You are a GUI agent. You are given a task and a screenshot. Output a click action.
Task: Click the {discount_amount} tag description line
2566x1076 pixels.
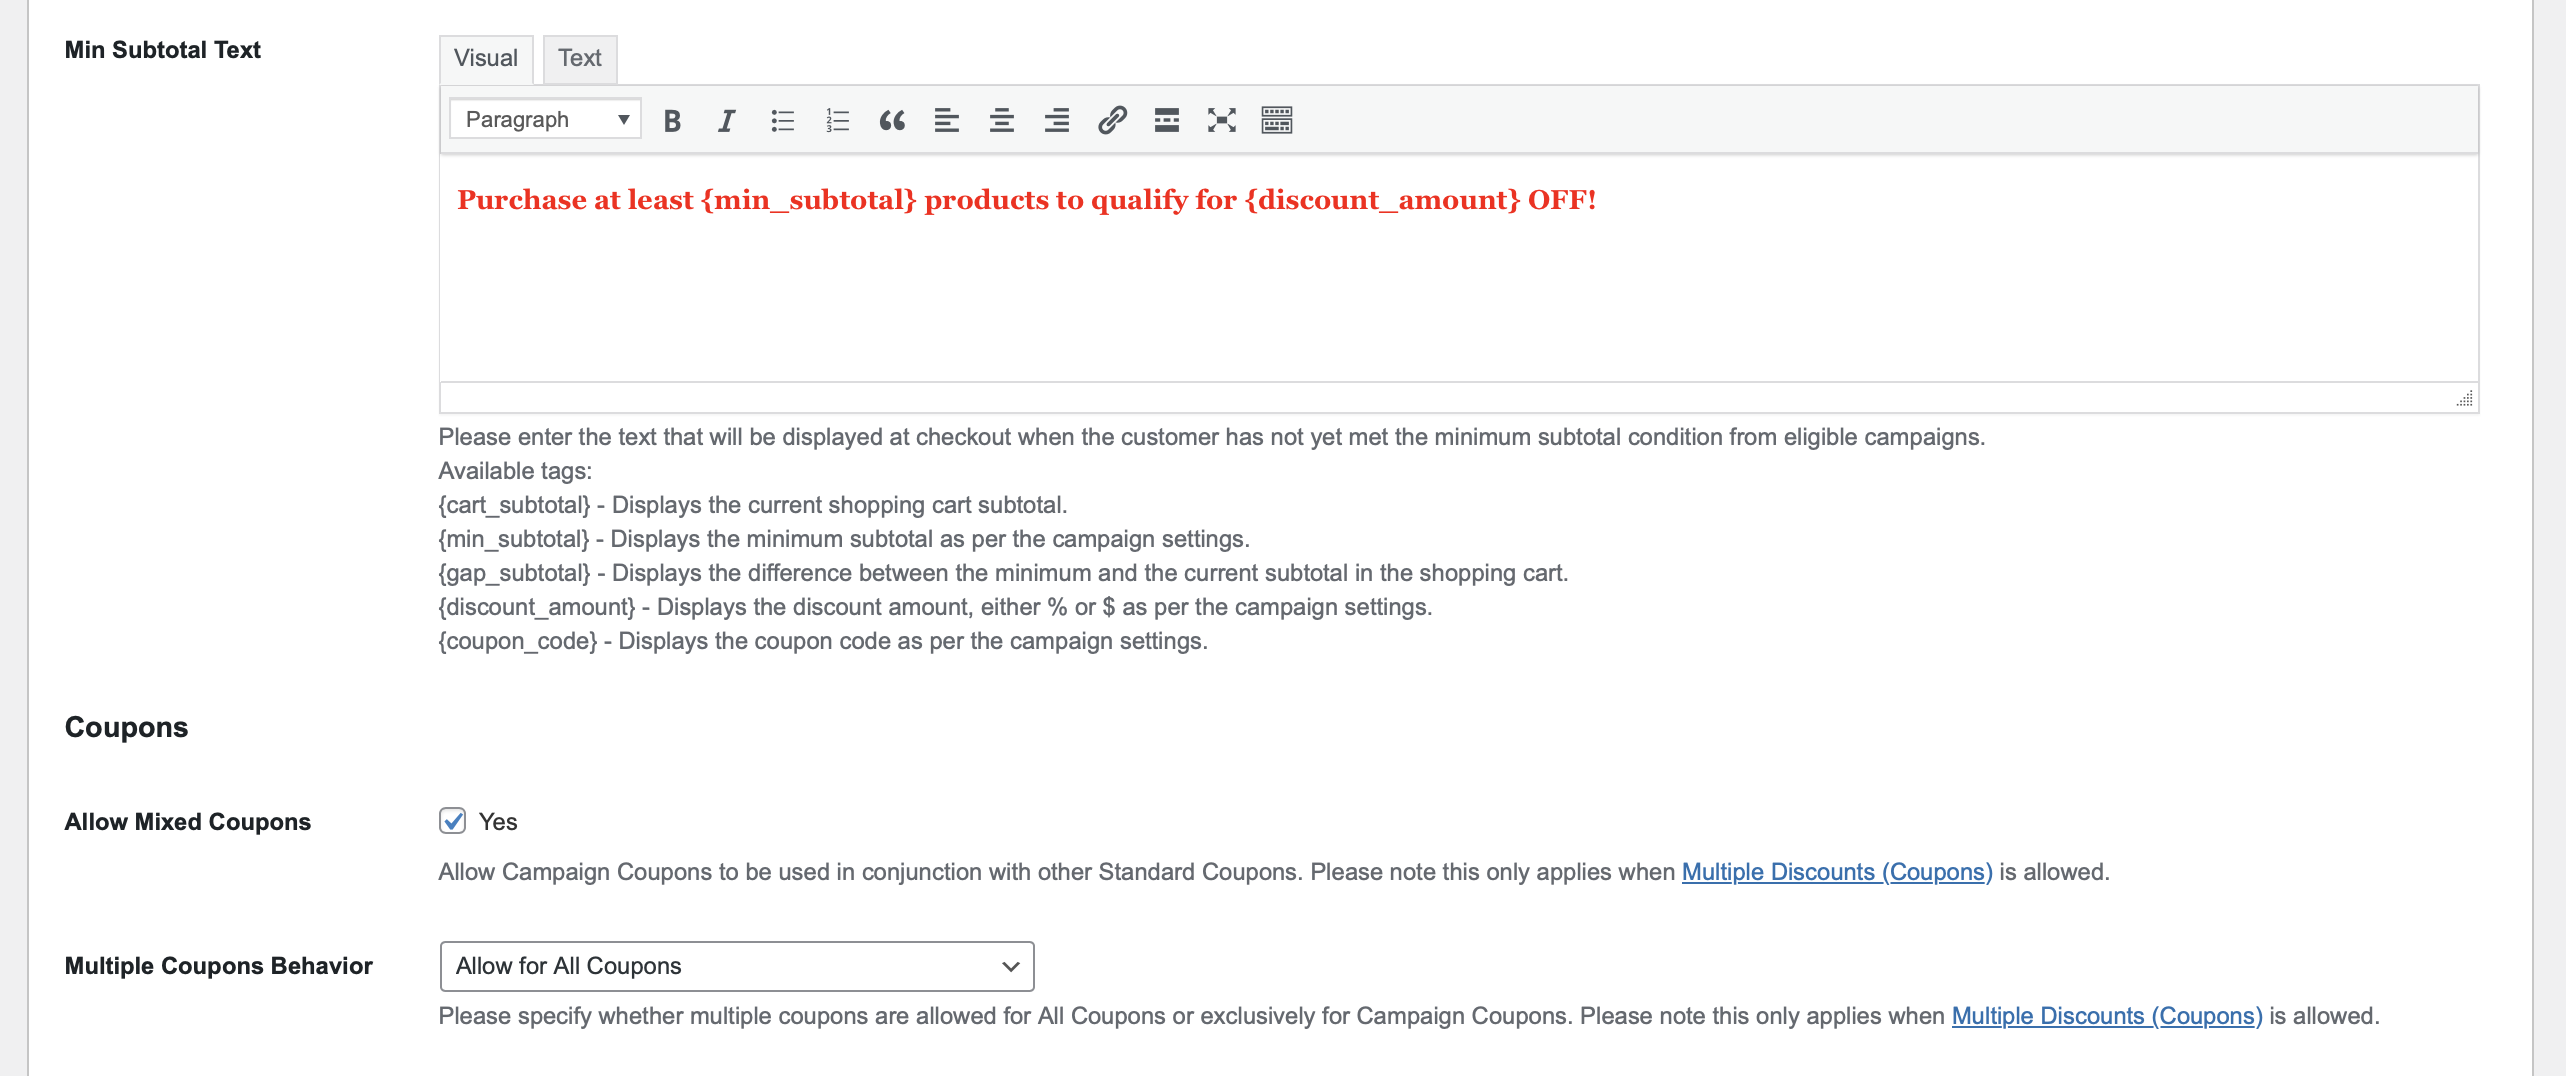[935, 607]
